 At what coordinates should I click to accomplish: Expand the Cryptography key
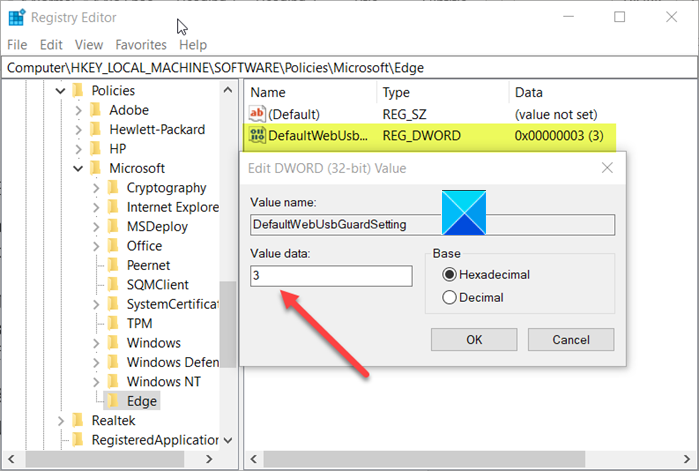tap(96, 188)
